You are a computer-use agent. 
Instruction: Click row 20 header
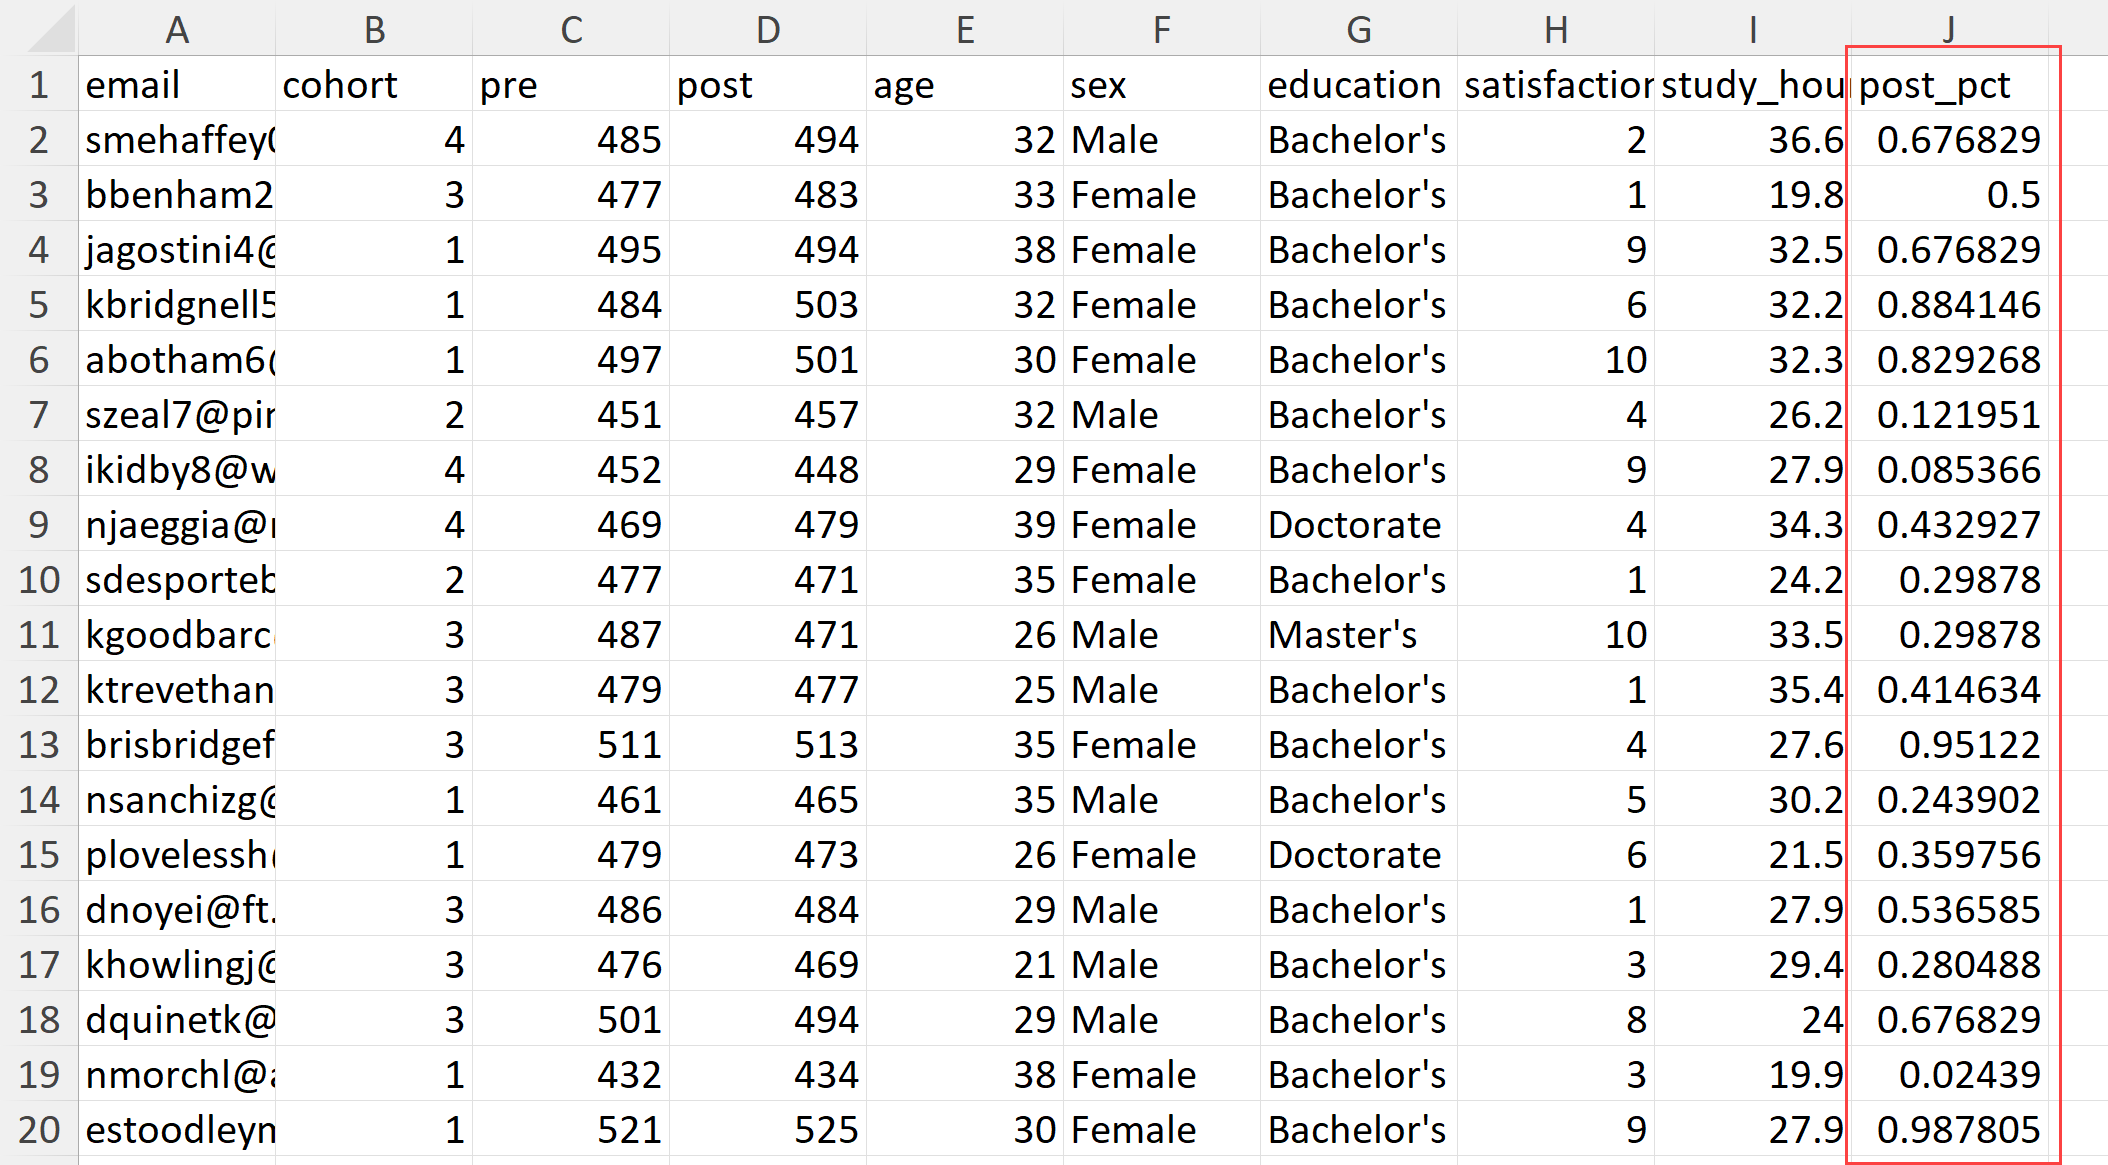(39, 1130)
